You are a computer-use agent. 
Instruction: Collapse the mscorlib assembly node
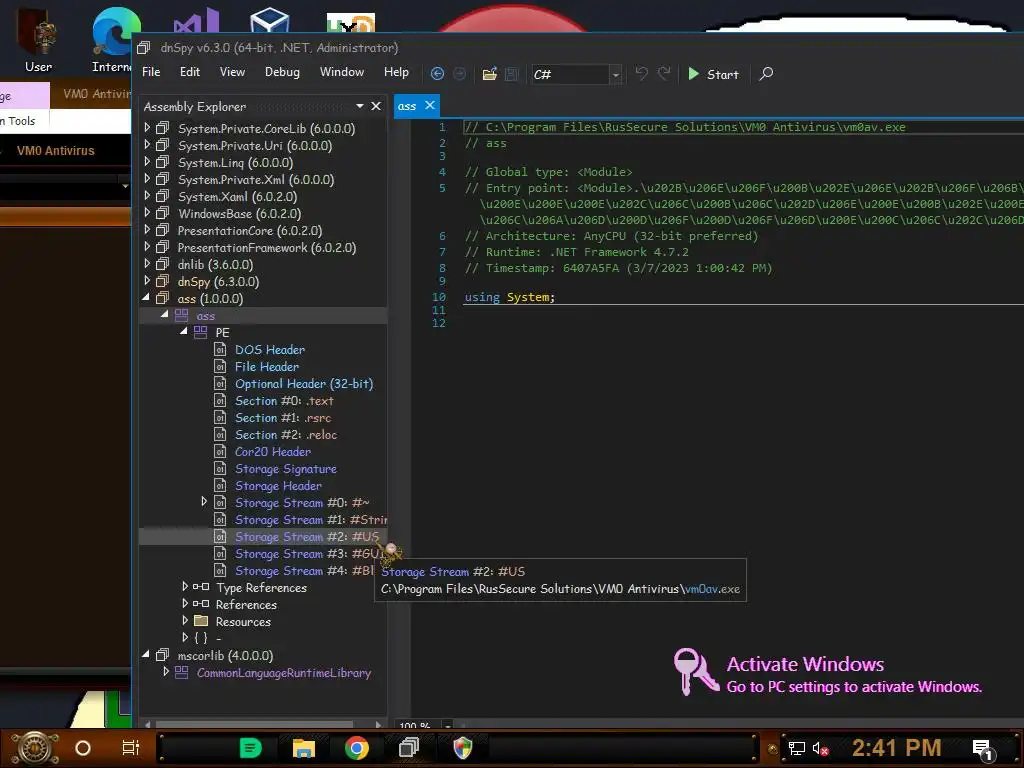point(146,654)
